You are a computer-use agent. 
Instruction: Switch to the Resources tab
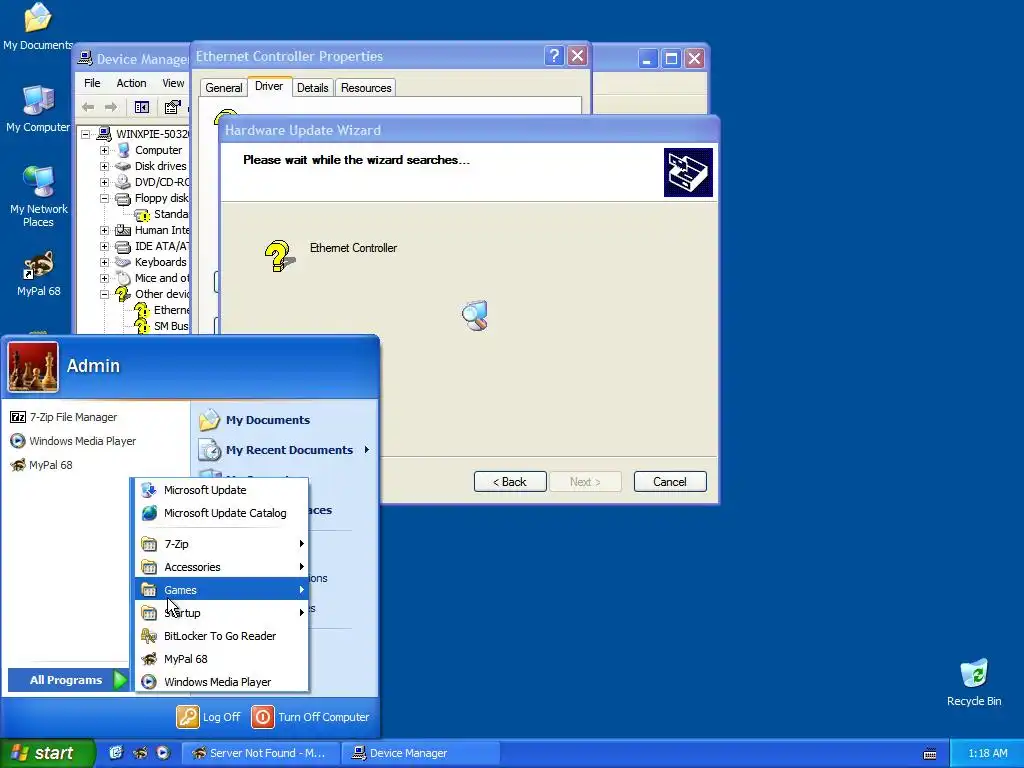pos(366,88)
